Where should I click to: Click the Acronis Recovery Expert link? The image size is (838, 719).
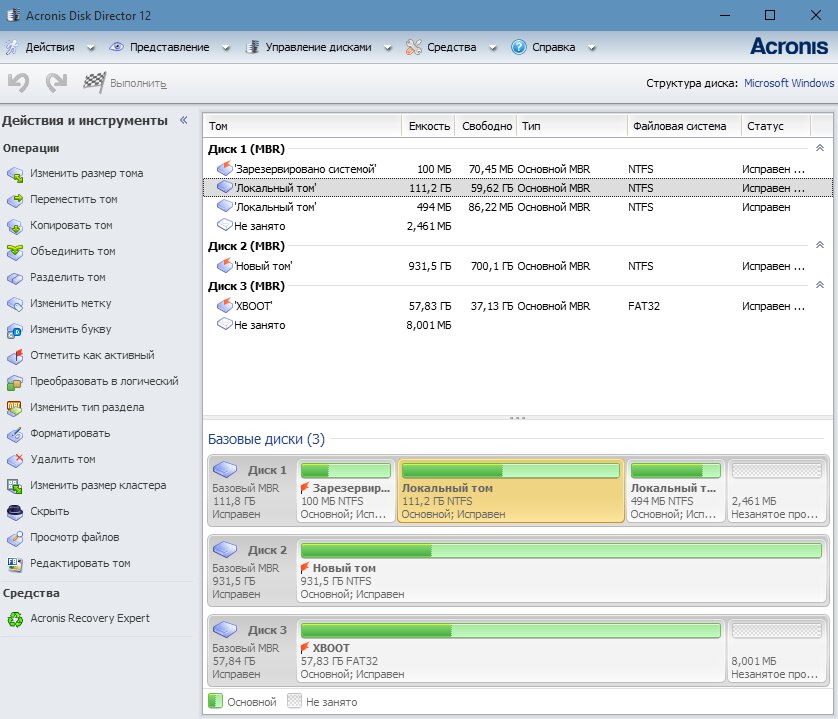click(90, 618)
